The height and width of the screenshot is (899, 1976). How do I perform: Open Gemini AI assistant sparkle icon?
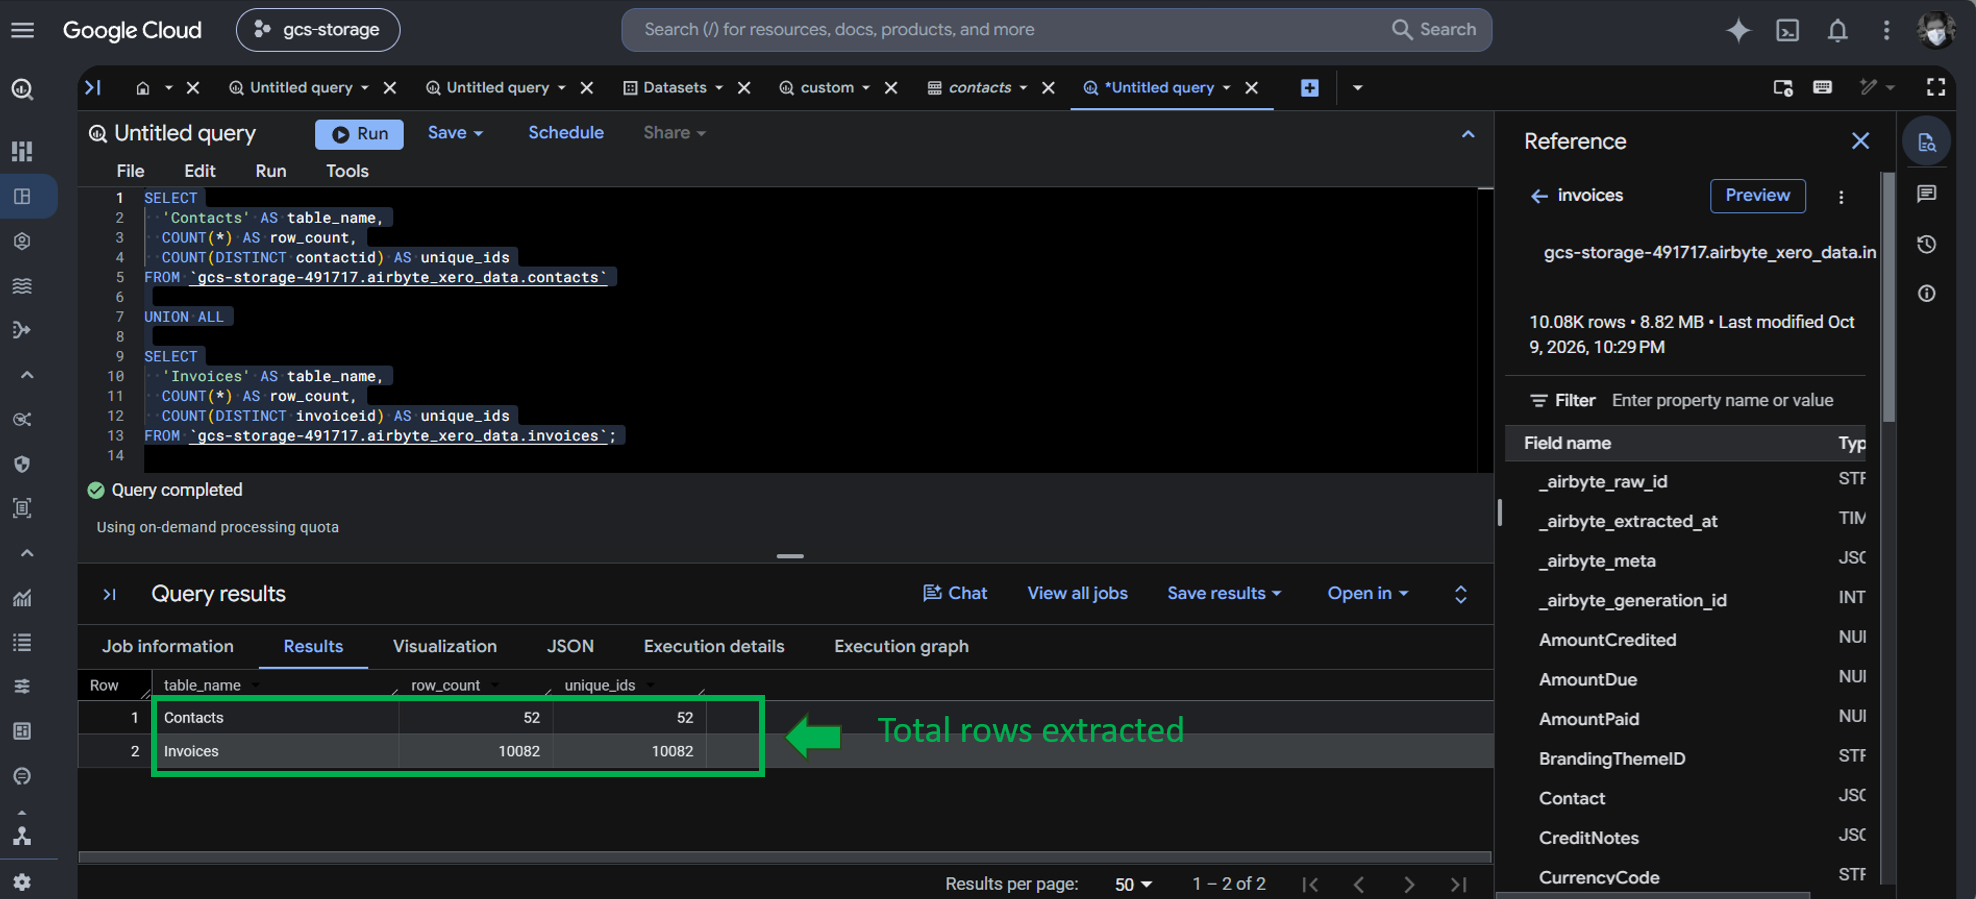click(1738, 30)
